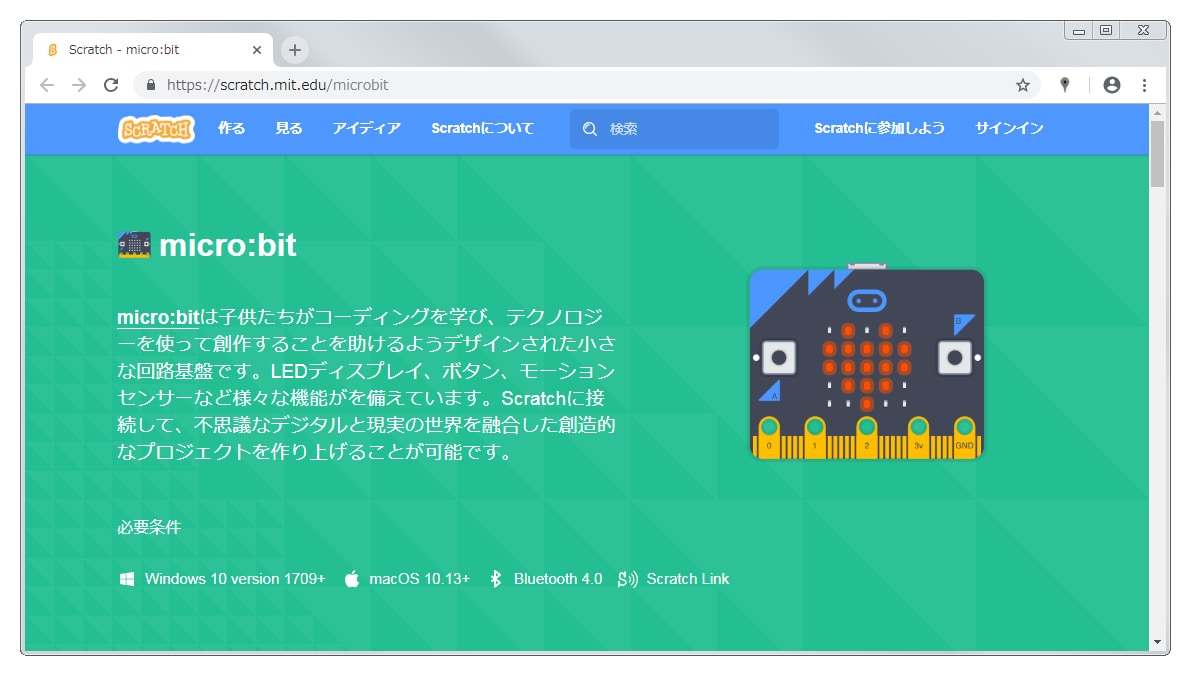Select the Scratch - micro:bit browser tab
Viewport: 1191px width, 676px height.
[152, 50]
